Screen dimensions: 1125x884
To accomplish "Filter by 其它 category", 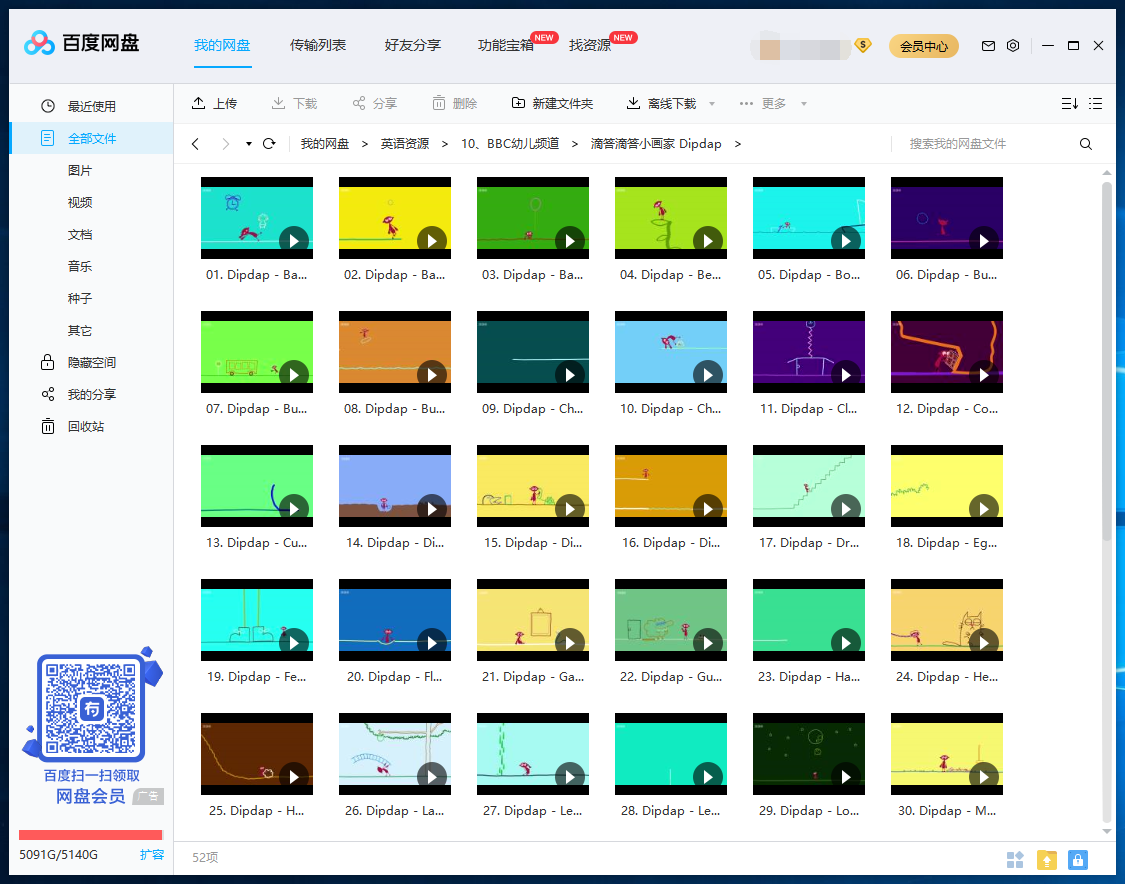I will [80, 330].
